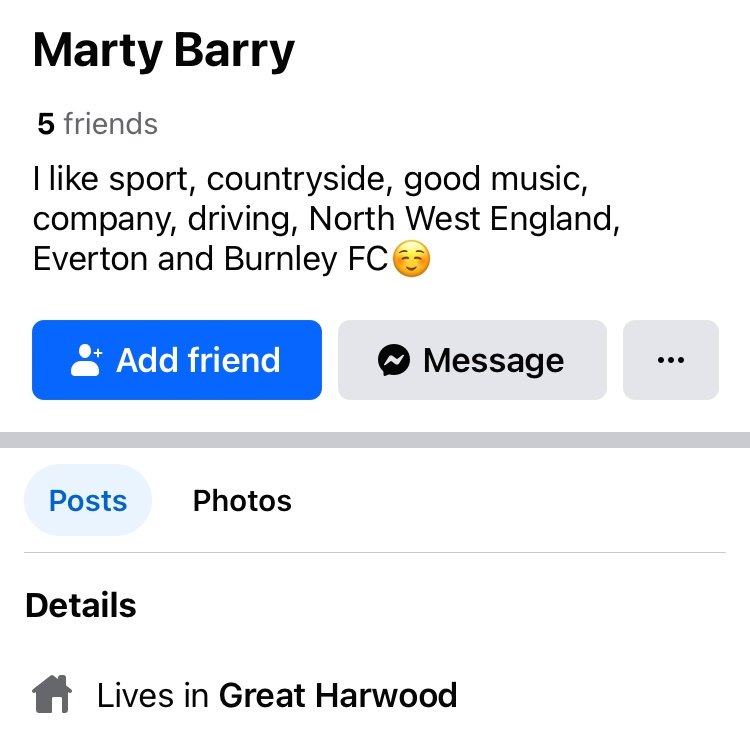The height and width of the screenshot is (741, 750).
Task: Click "Everton and Burnley FC" bio text
Action: 210,259
